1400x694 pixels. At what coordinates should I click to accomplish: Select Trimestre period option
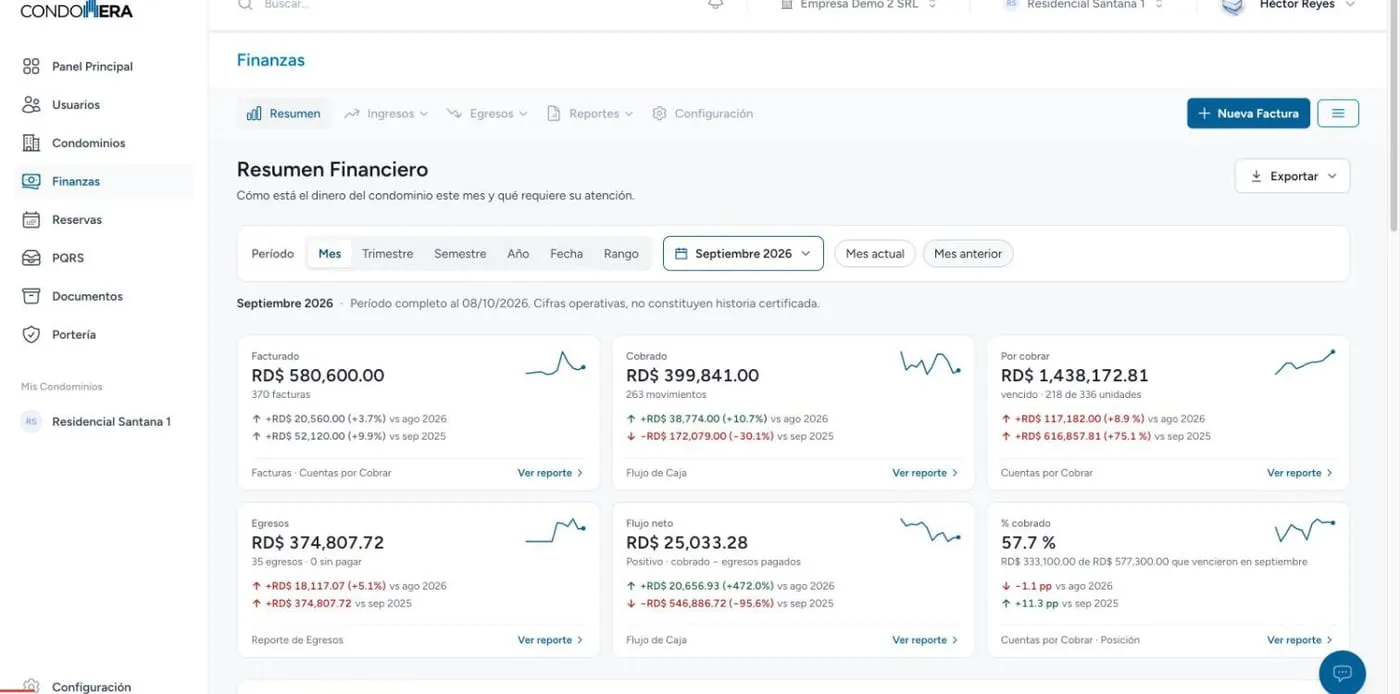(x=387, y=253)
